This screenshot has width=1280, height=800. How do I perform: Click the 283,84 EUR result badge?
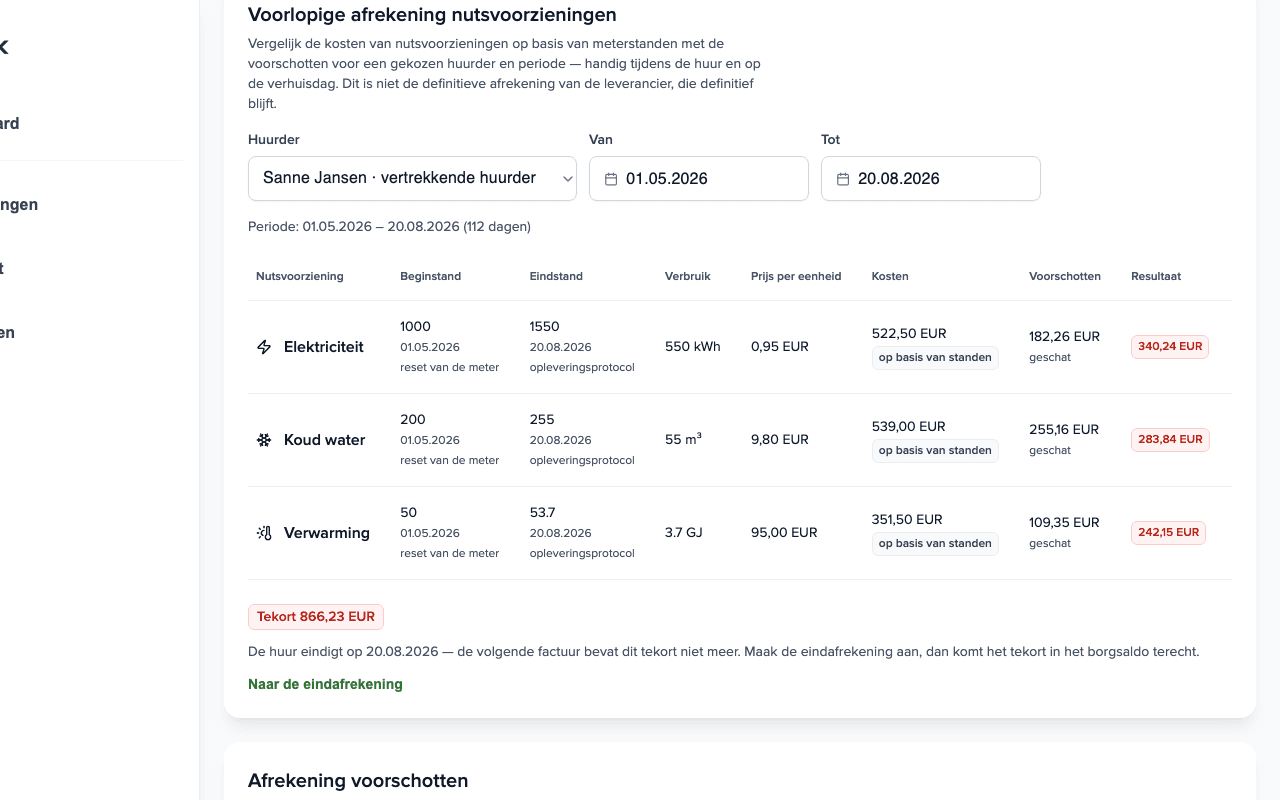1170,440
